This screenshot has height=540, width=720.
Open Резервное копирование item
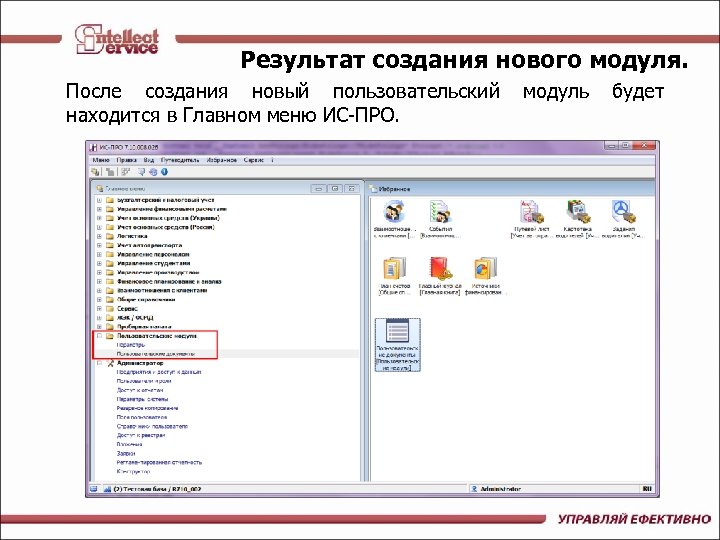[147, 408]
